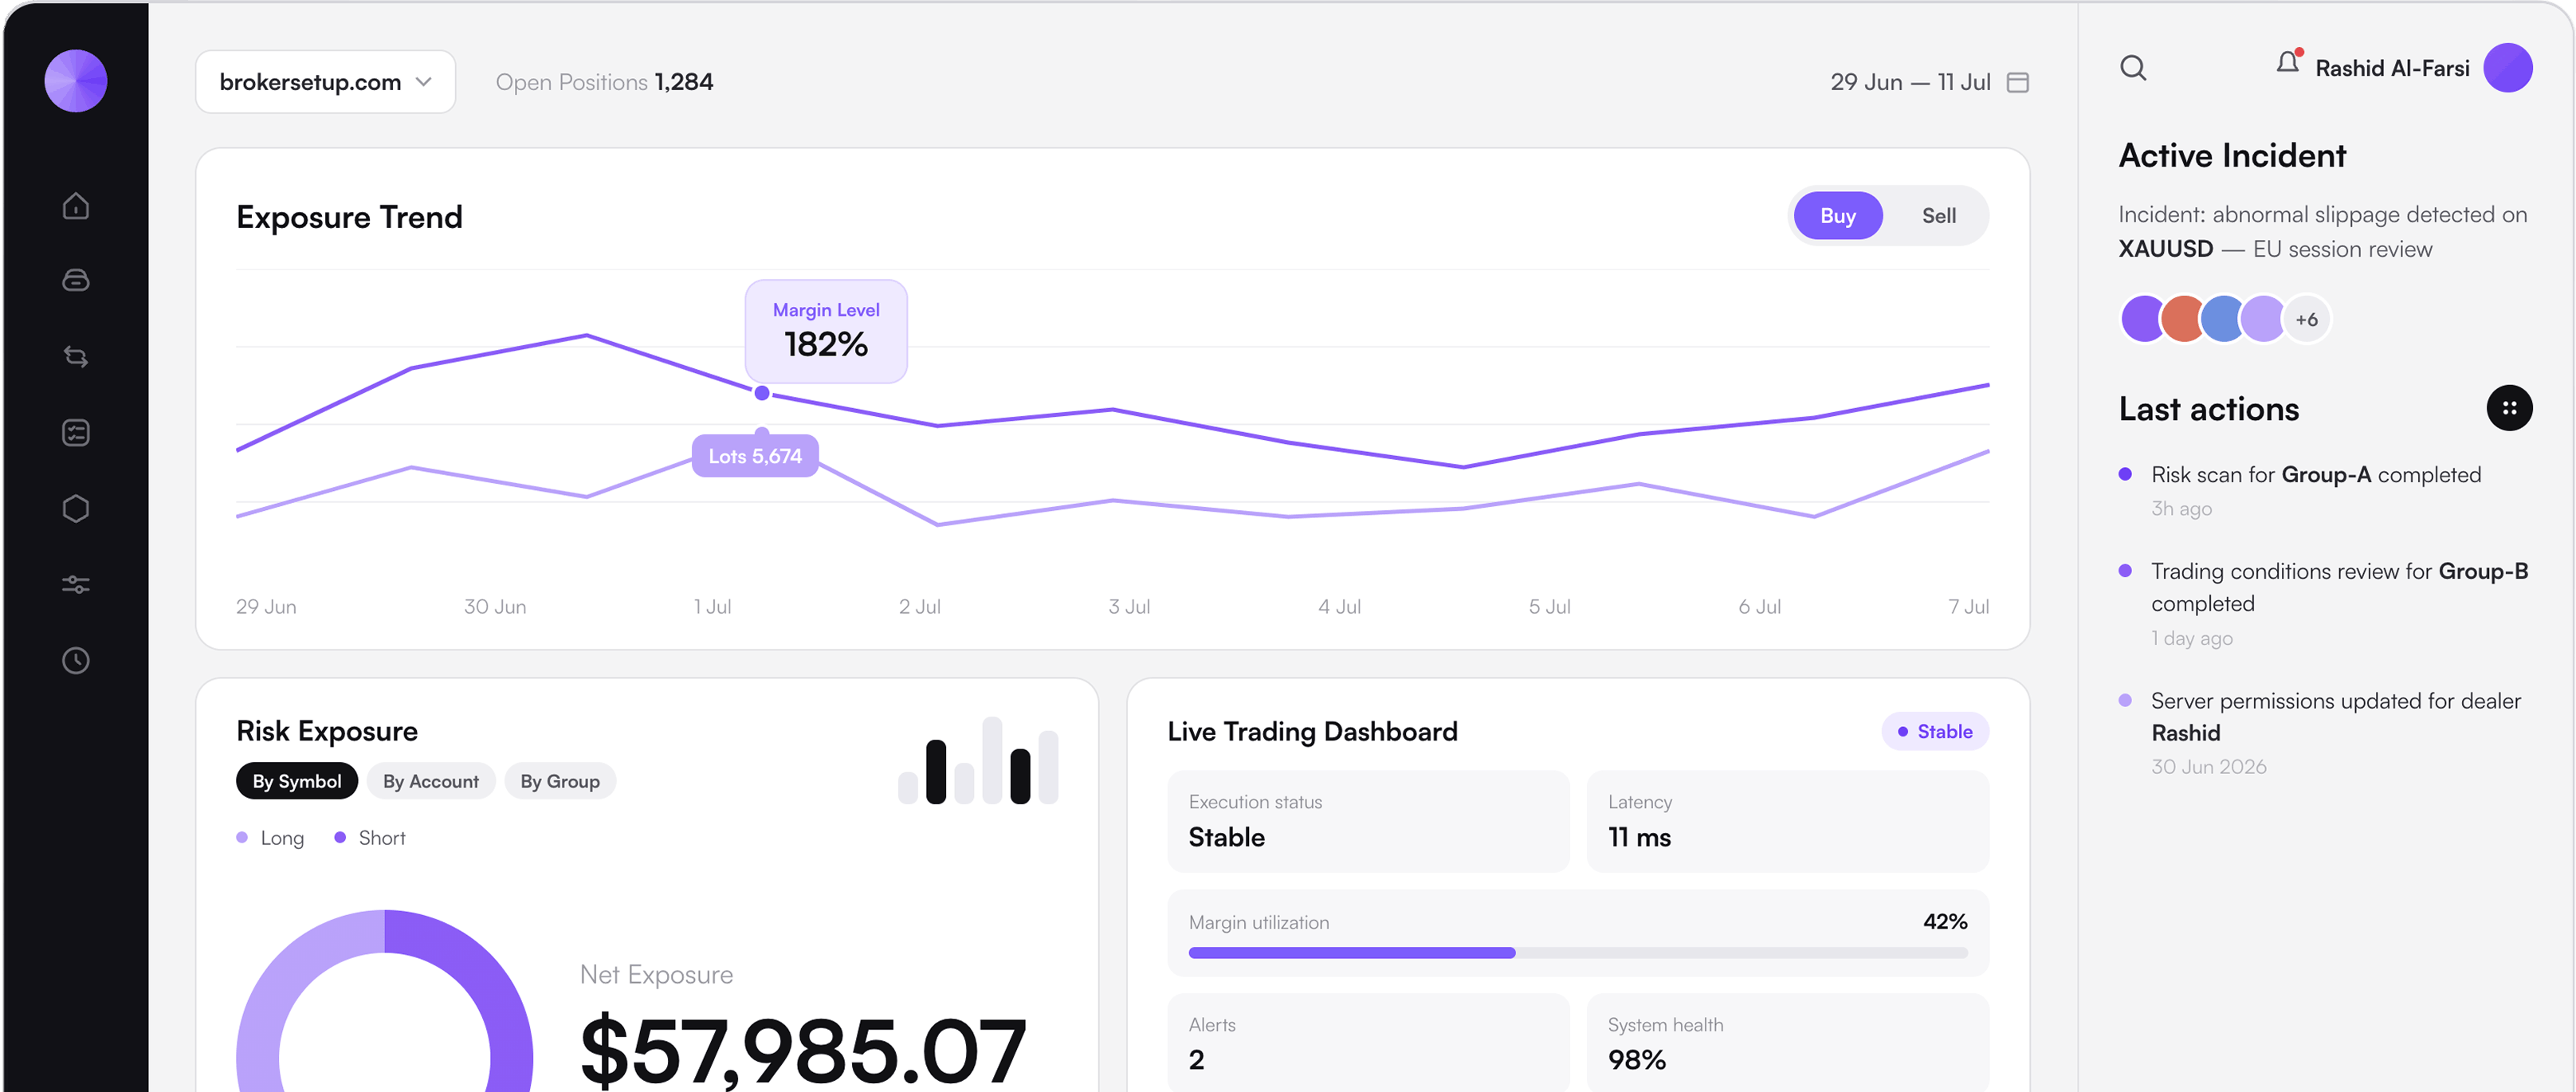Click the $57,985.07 net exposure value
The height and width of the screenshot is (1092, 2576).
pyautogui.click(x=803, y=1049)
